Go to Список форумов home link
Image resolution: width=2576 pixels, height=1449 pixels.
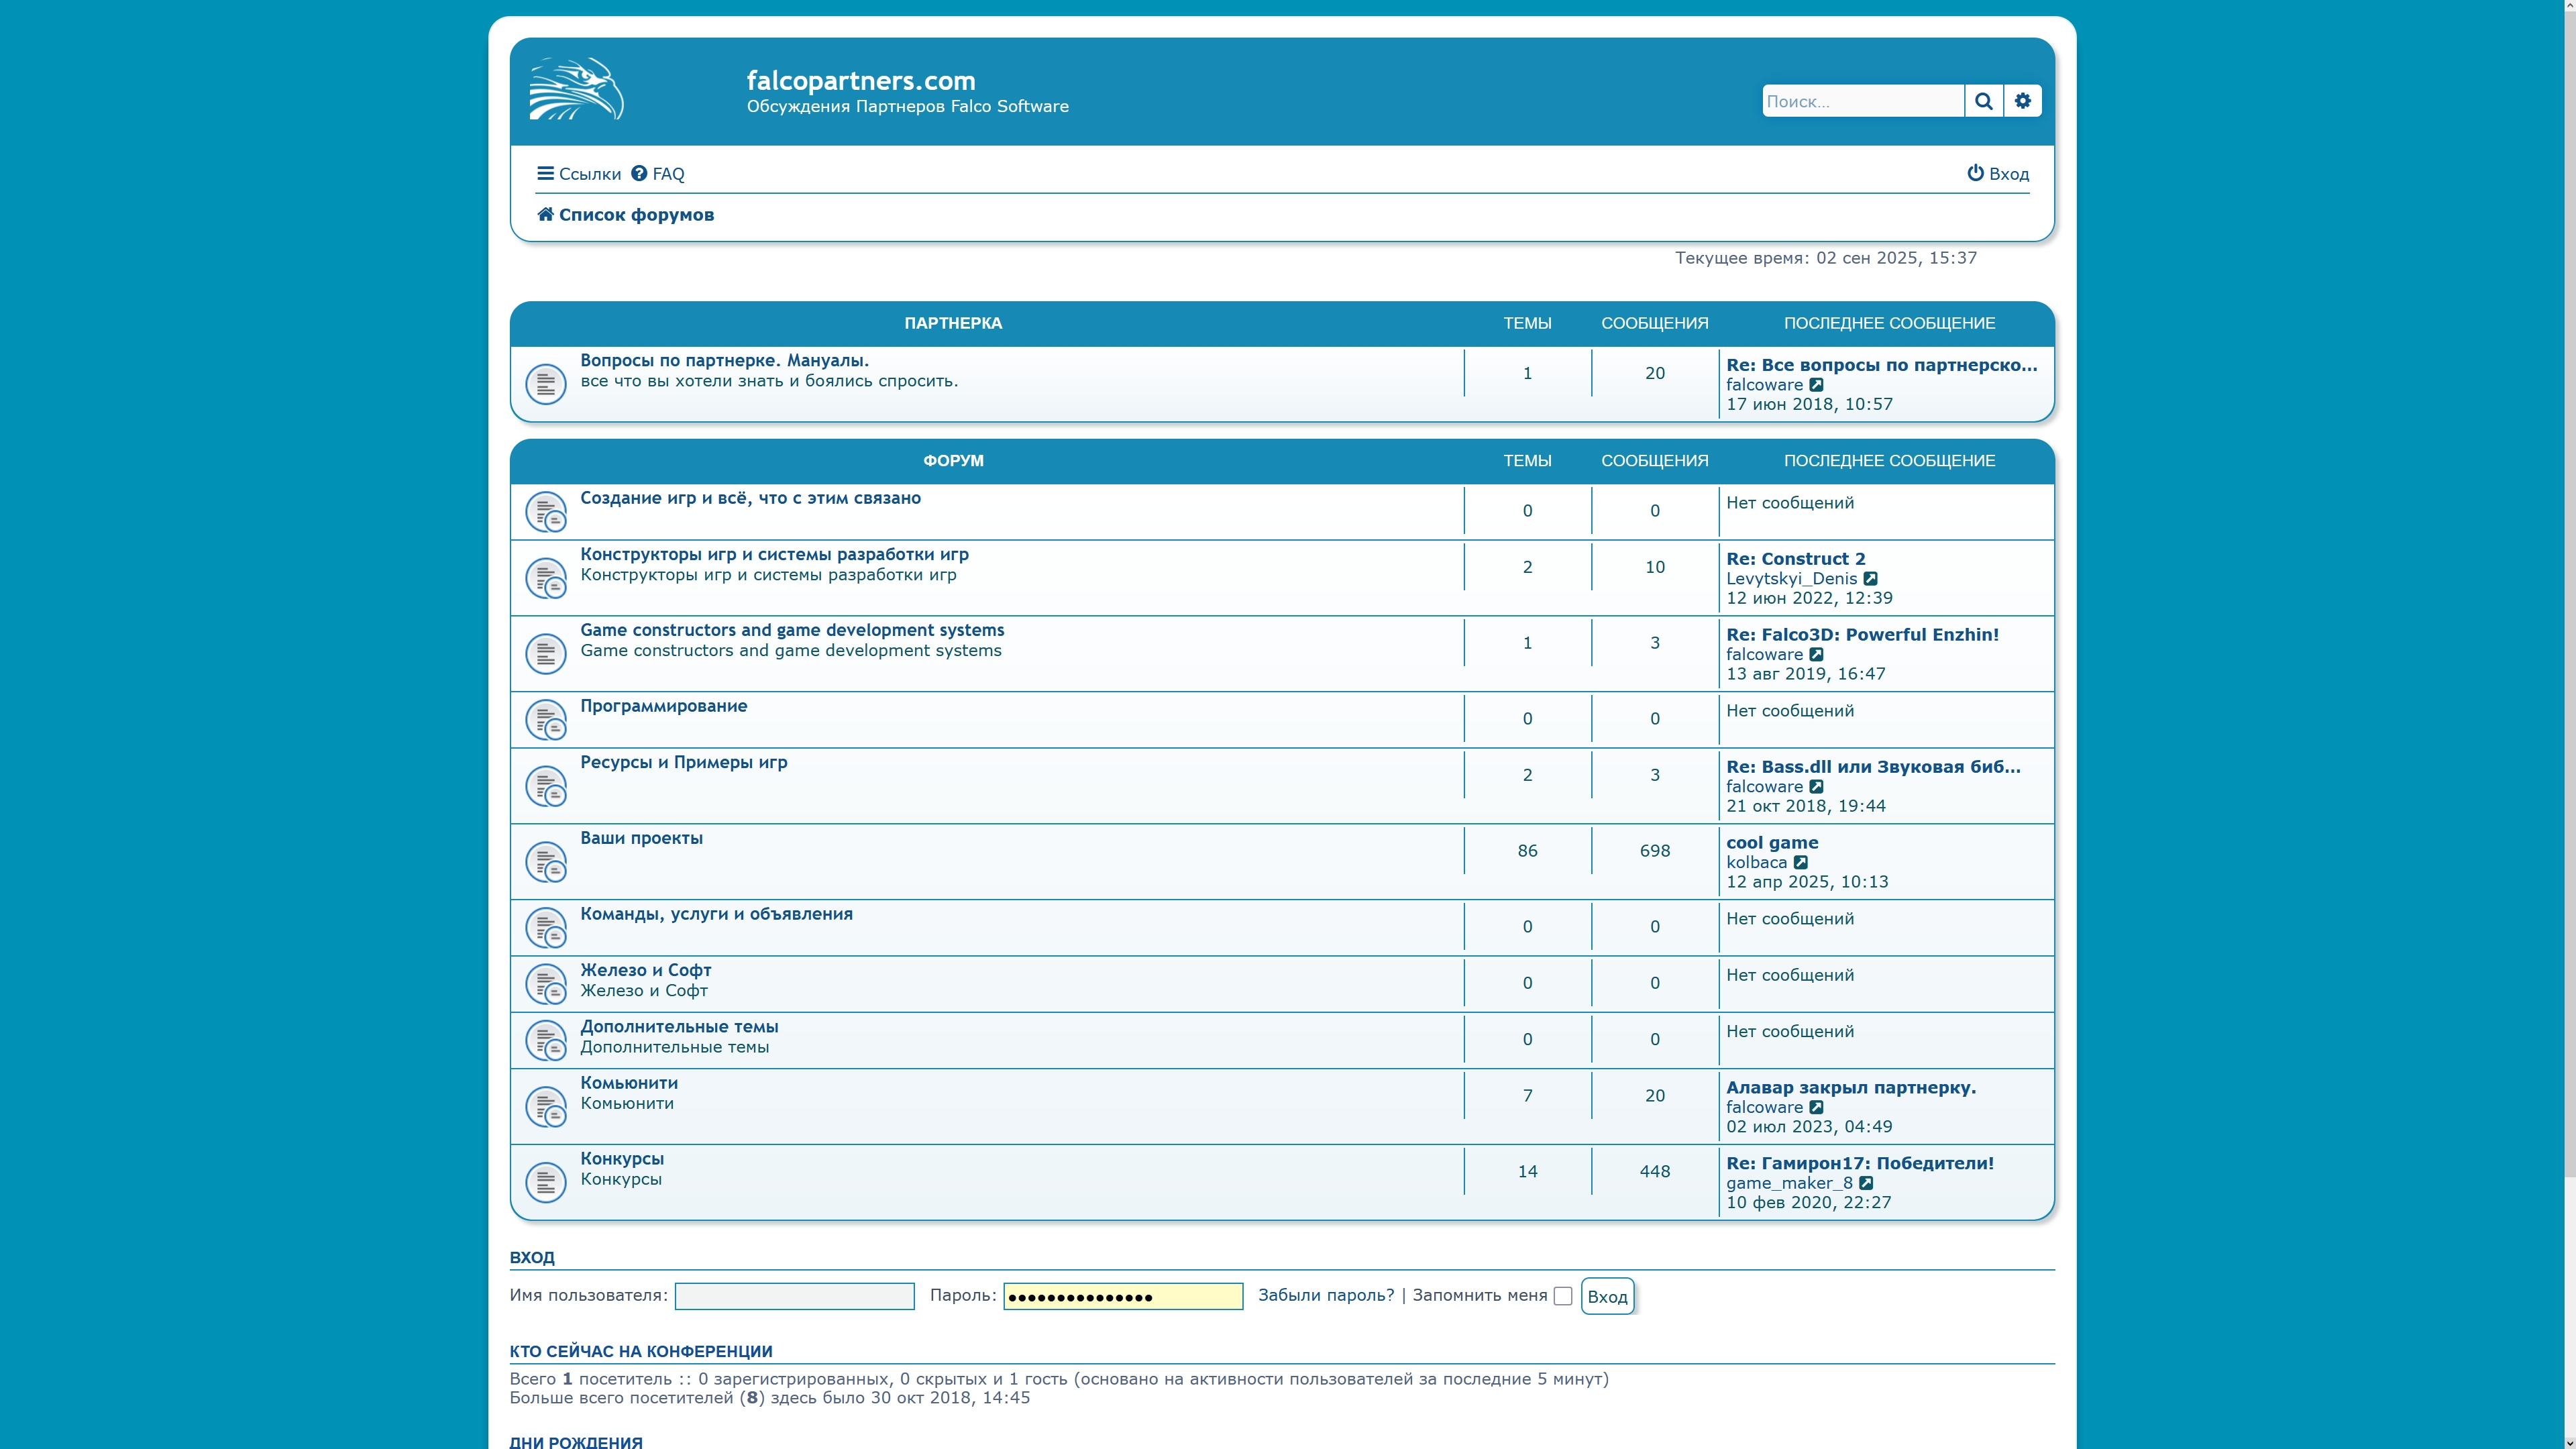click(x=626, y=215)
